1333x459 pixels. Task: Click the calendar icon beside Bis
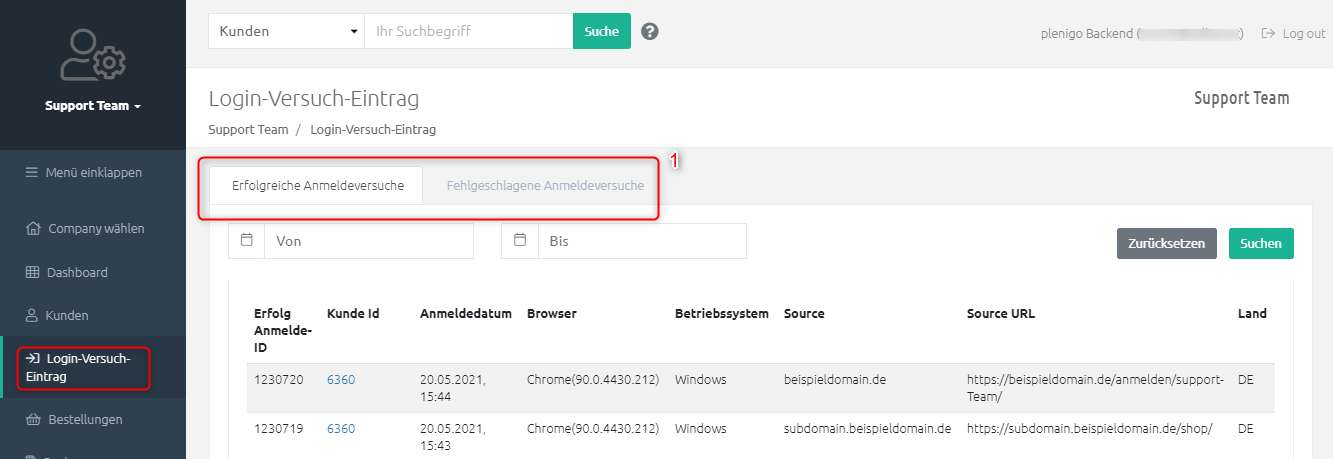[520, 241]
